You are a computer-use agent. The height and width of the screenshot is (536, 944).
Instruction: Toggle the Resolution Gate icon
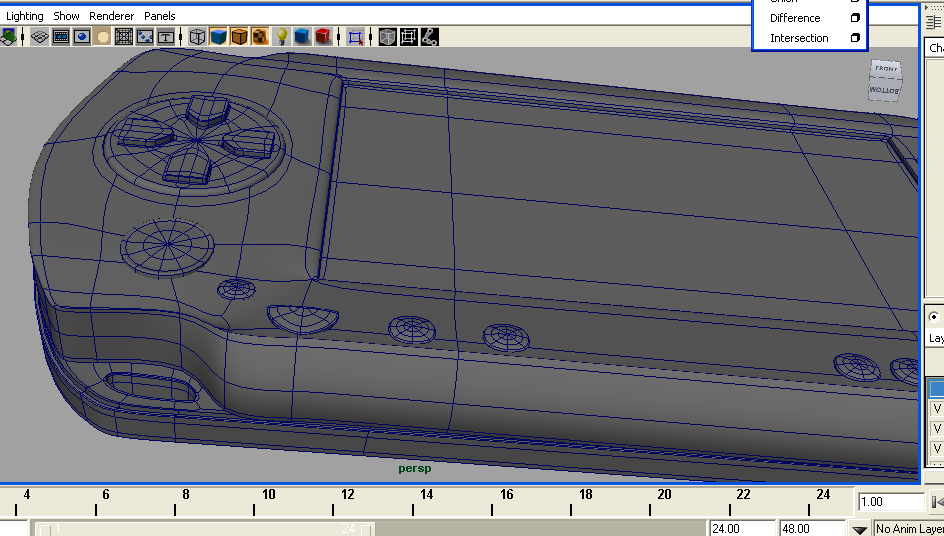[82, 37]
